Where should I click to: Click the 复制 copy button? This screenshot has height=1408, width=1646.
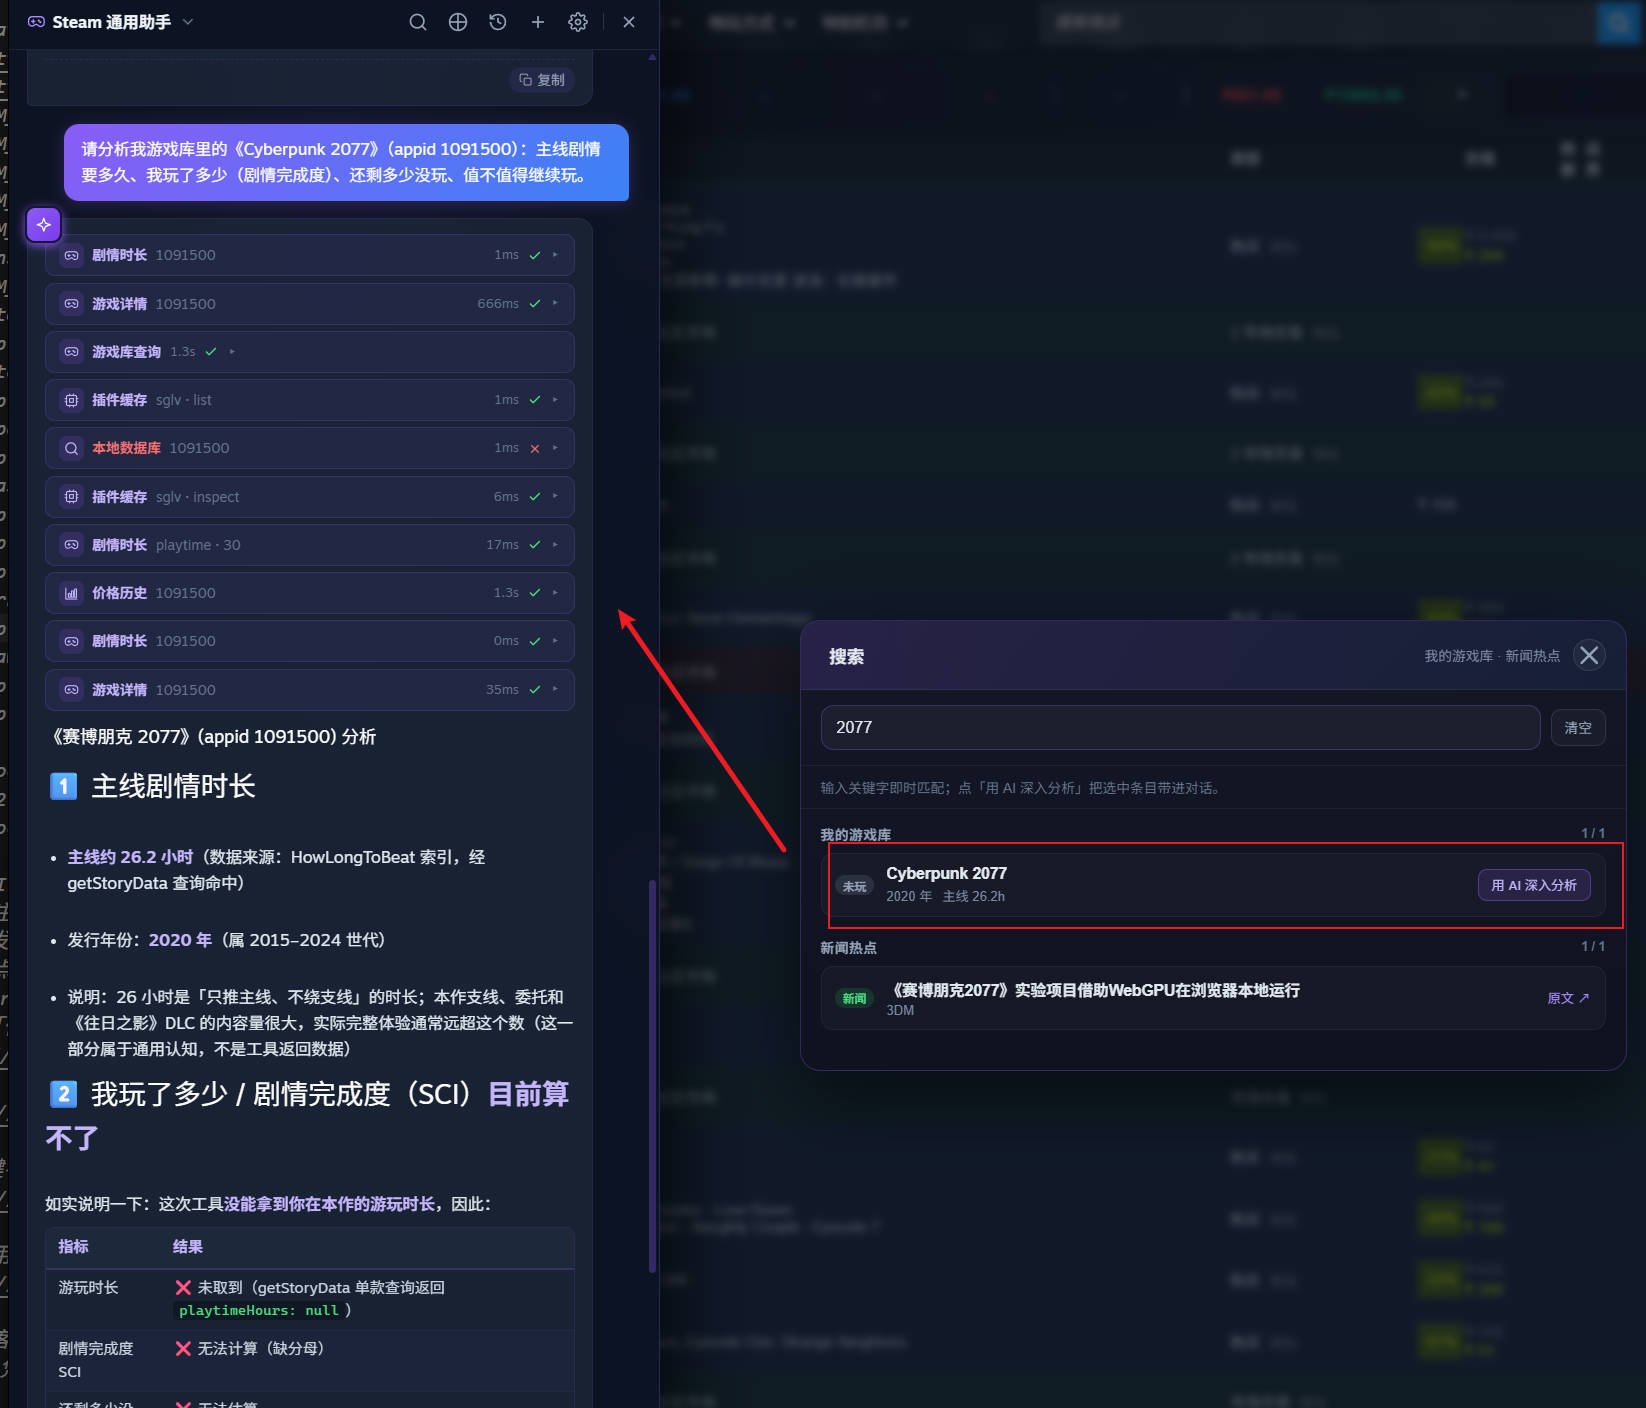click(542, 80)
